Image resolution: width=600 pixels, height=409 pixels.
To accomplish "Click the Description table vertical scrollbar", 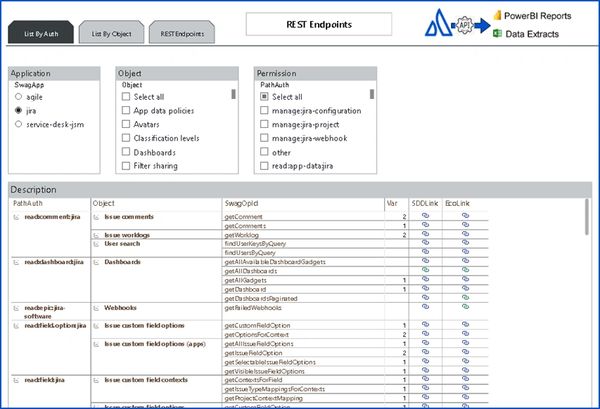I will tap(588, 300).
